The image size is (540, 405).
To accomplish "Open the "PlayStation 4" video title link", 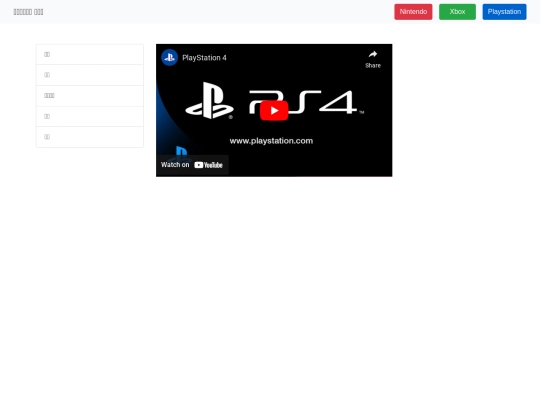I will coord(204,58).
